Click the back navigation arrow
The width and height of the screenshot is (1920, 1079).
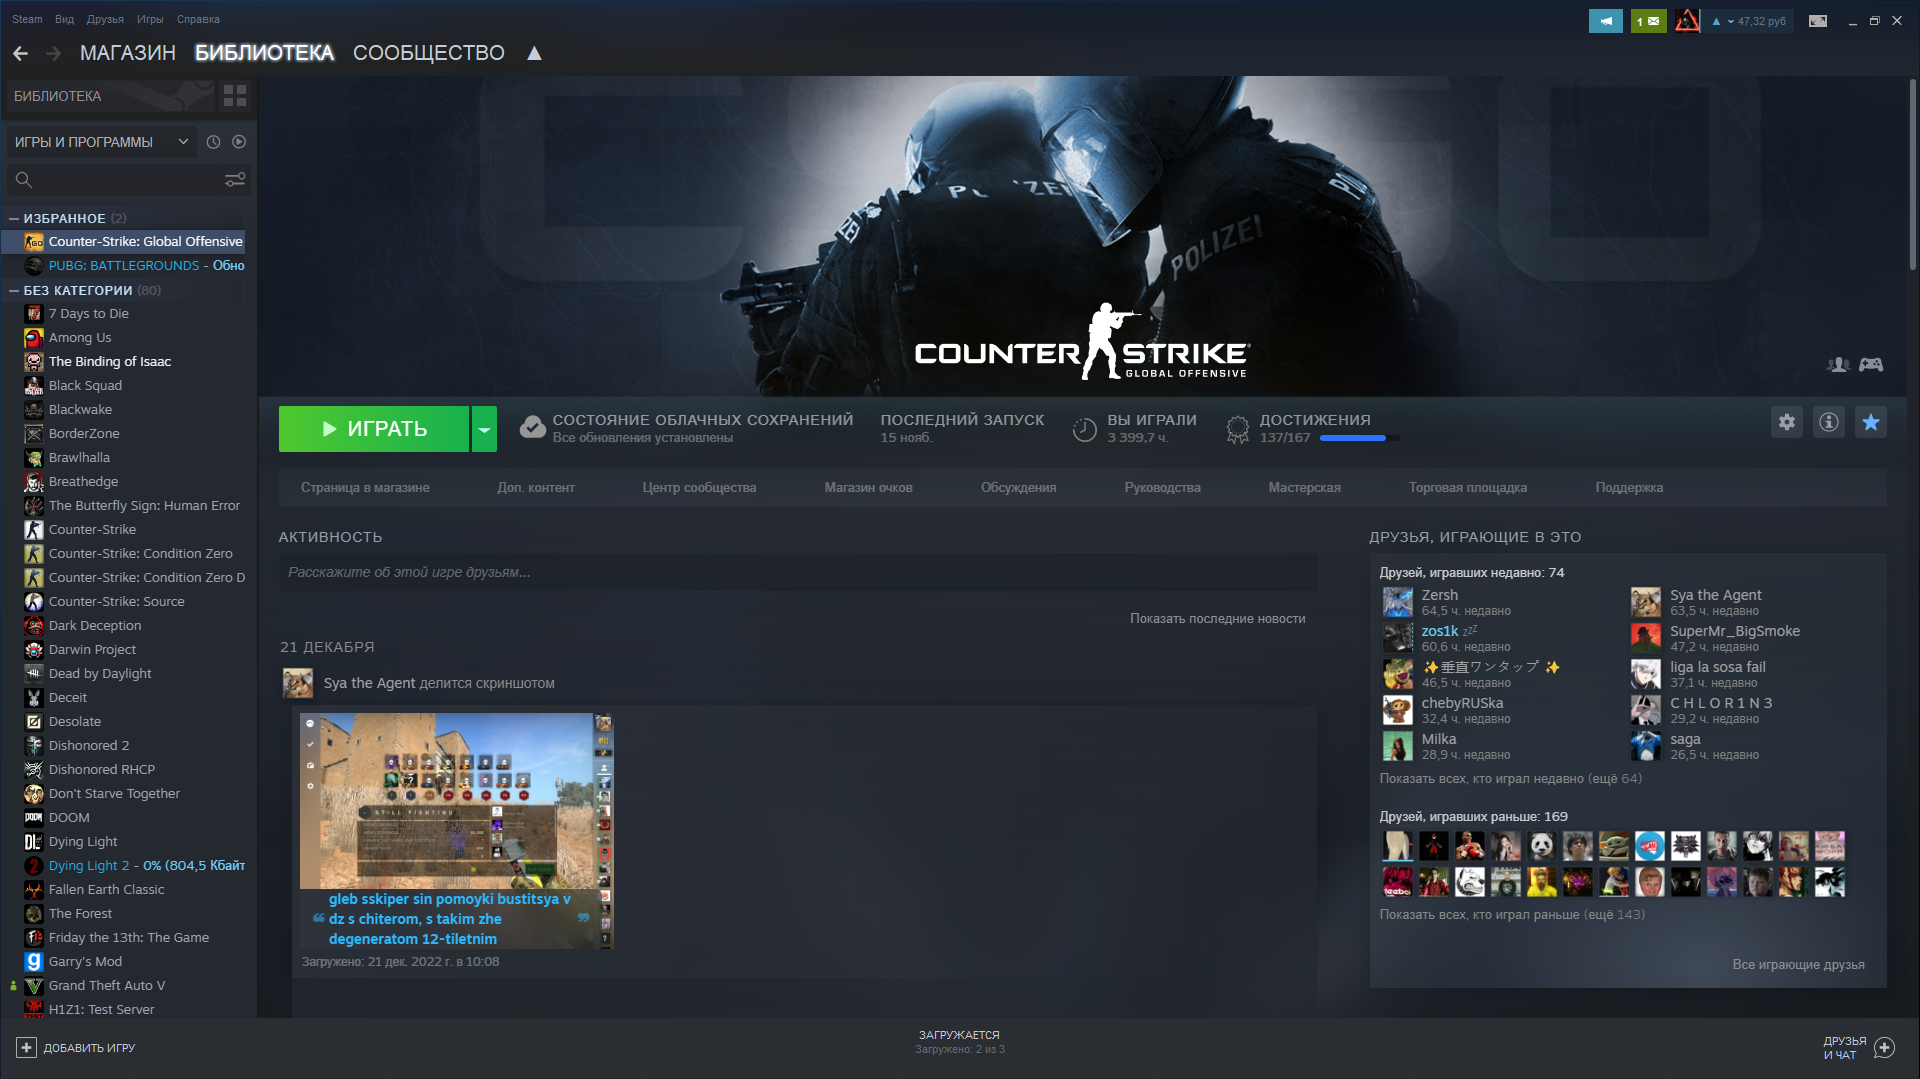pos(20,53)
